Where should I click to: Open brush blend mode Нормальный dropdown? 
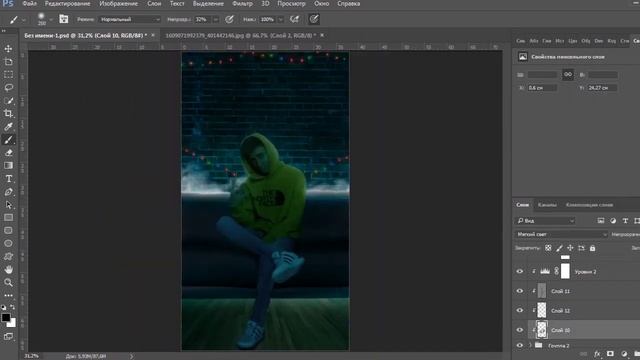tap(130, 19)
